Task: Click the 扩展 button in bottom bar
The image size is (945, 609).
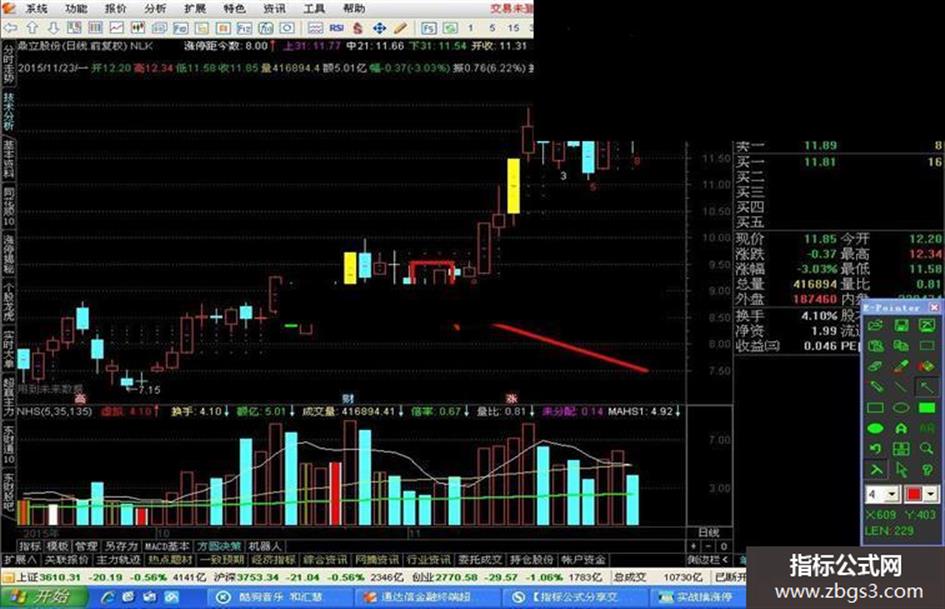Action: (19, 560)
